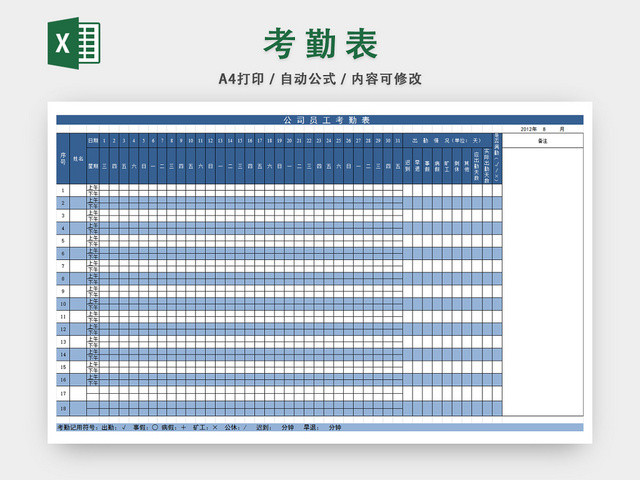Select the 实际出勤天数 column header
Screen dimensions: 640x480
pos(487,166)
